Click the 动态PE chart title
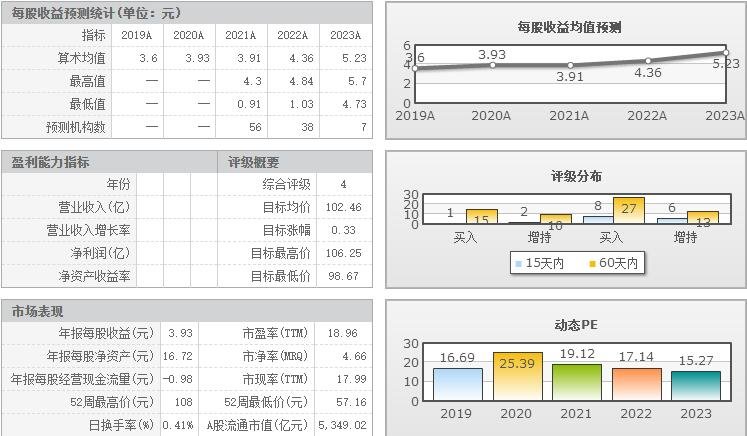The image size is (747, 436). pyautogui.click(x=576, y=325)
